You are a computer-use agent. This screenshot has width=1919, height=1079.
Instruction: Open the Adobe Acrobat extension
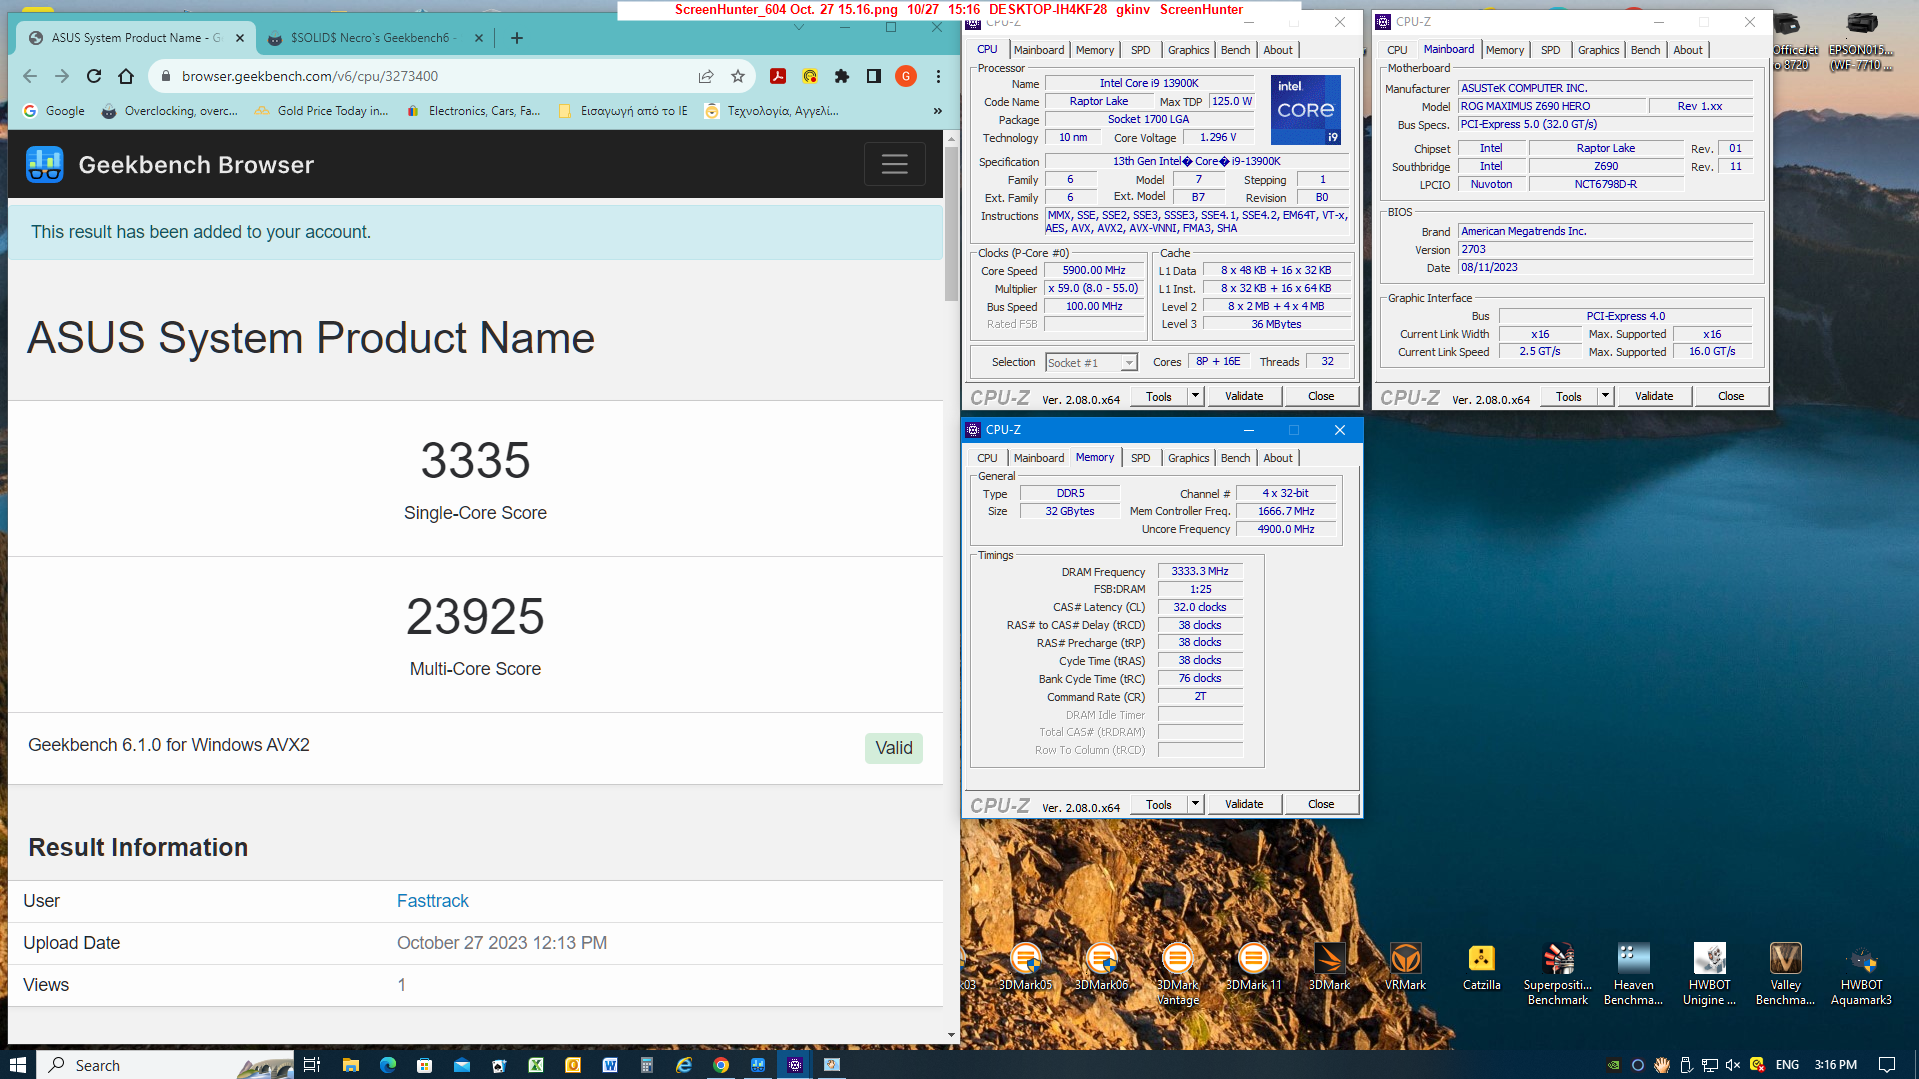tap(778, 76)
